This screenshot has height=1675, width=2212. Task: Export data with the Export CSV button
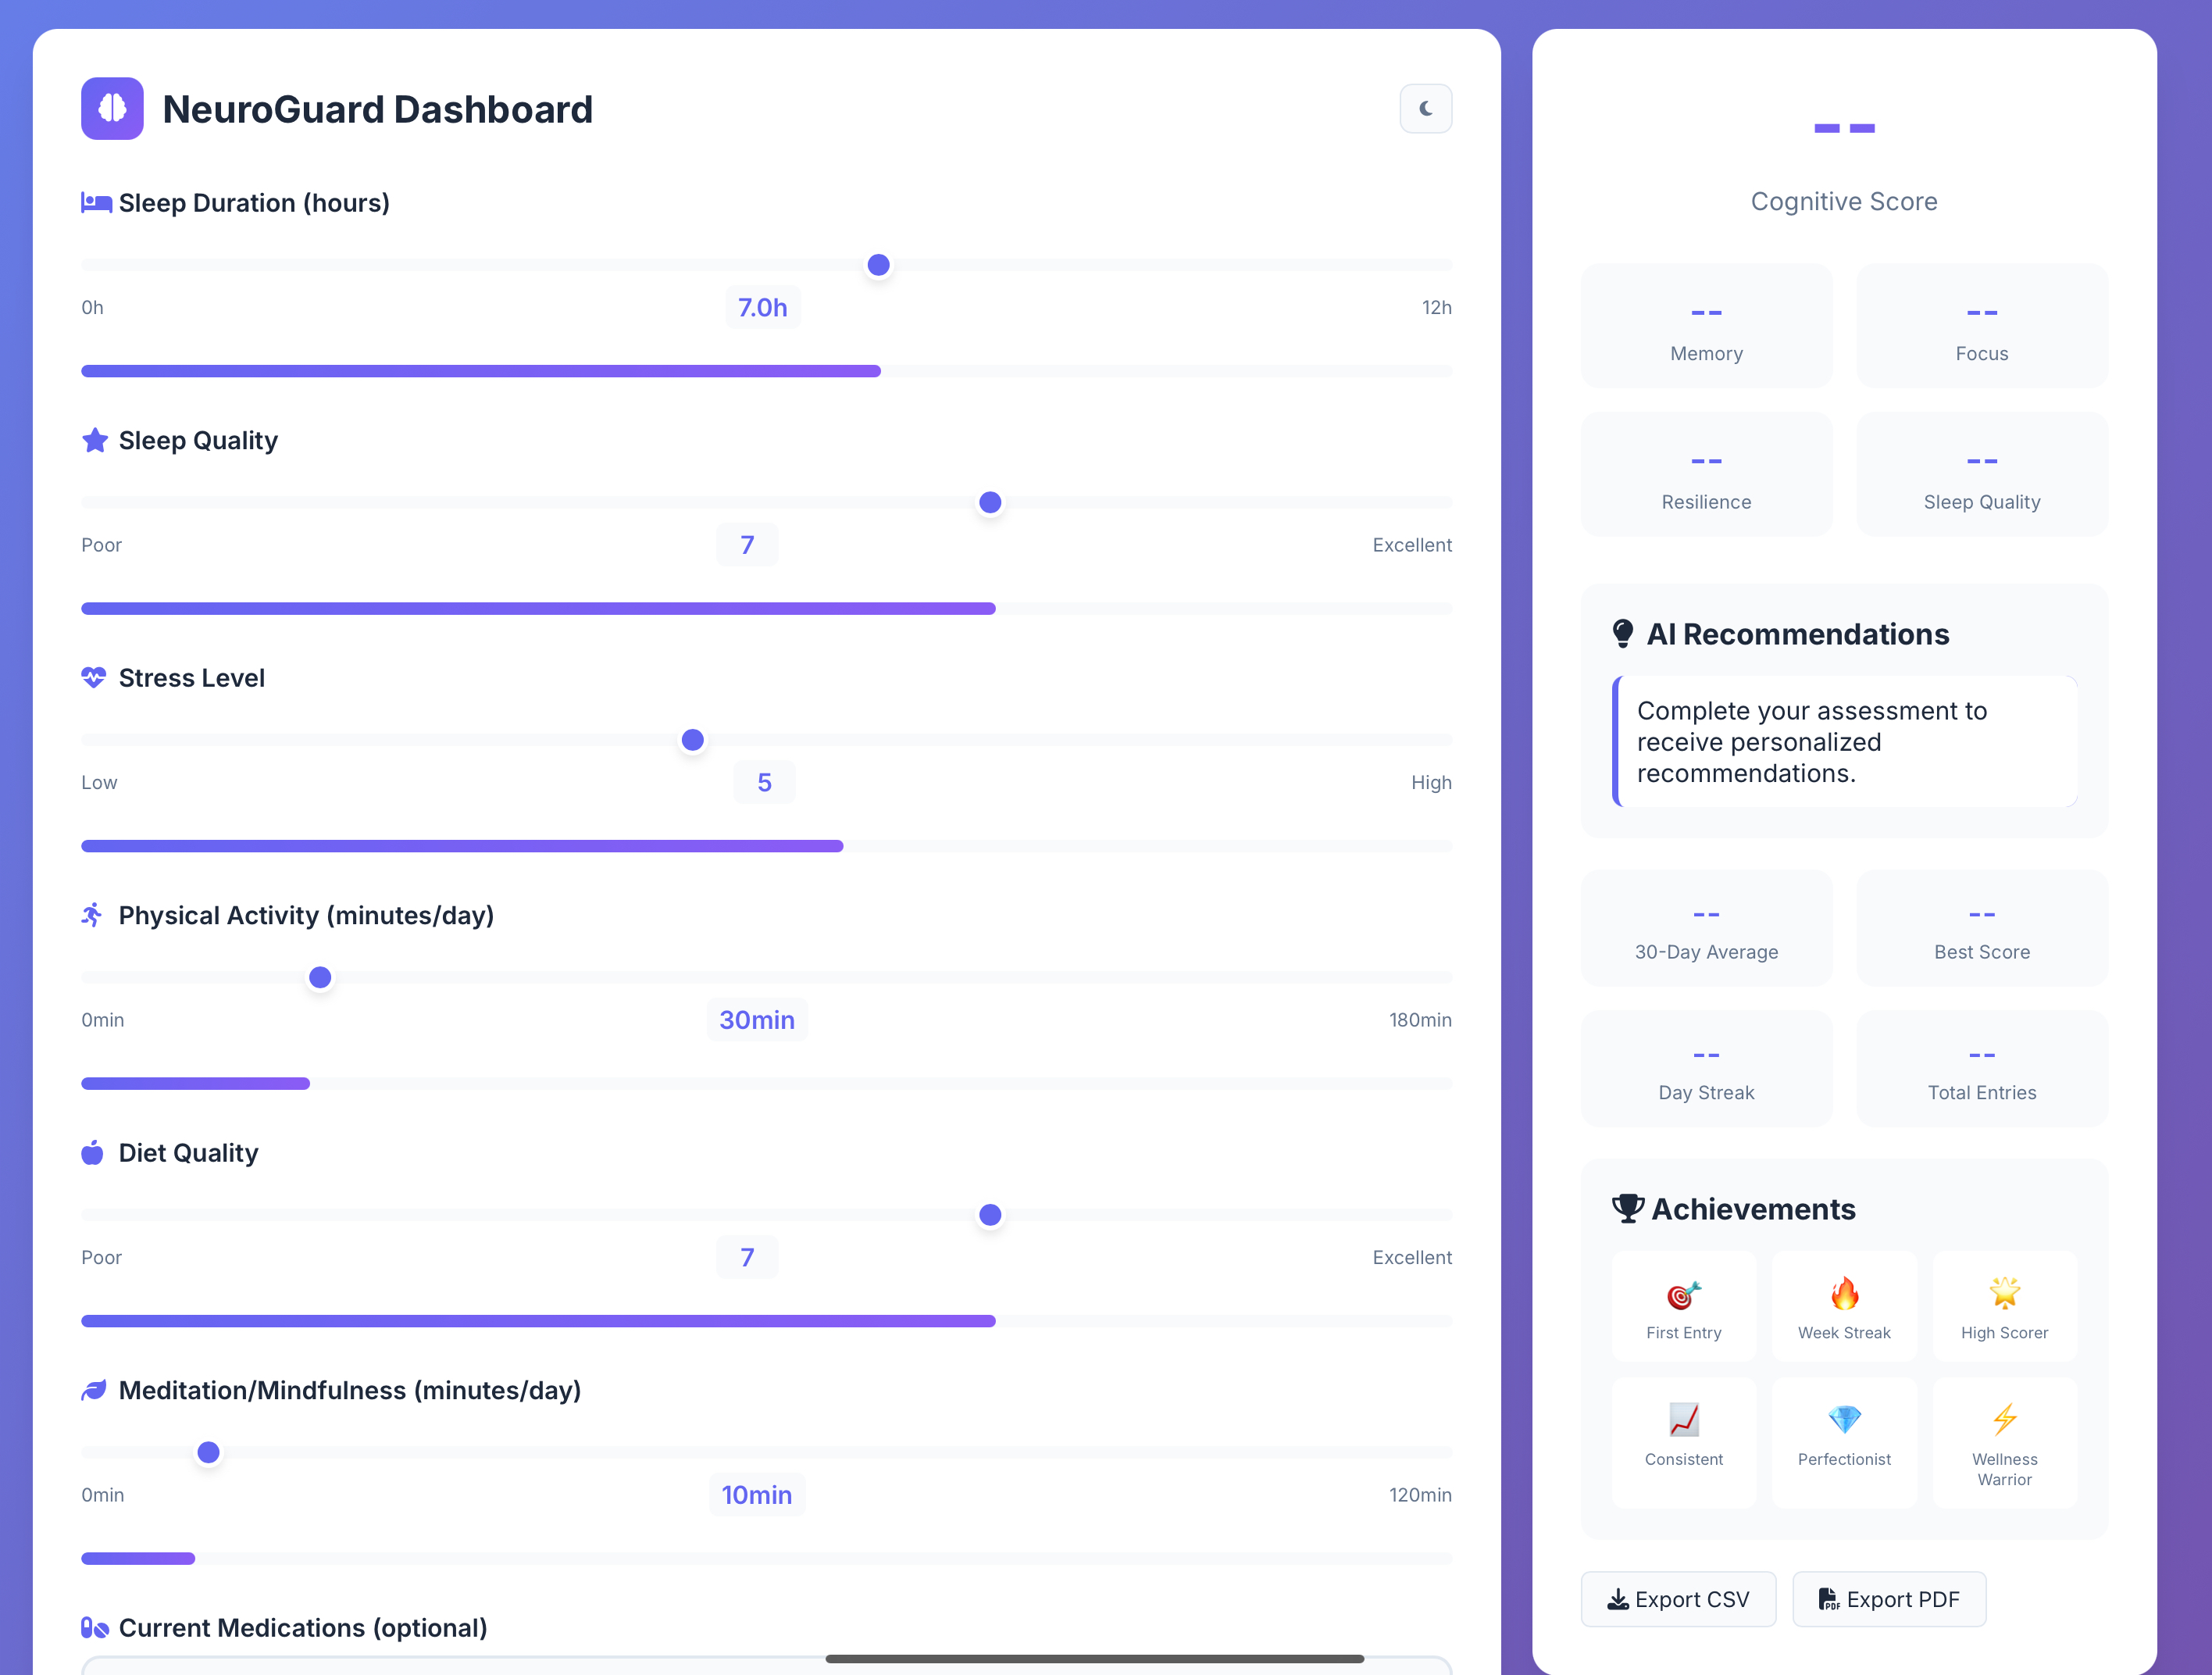[1678, 1599]
